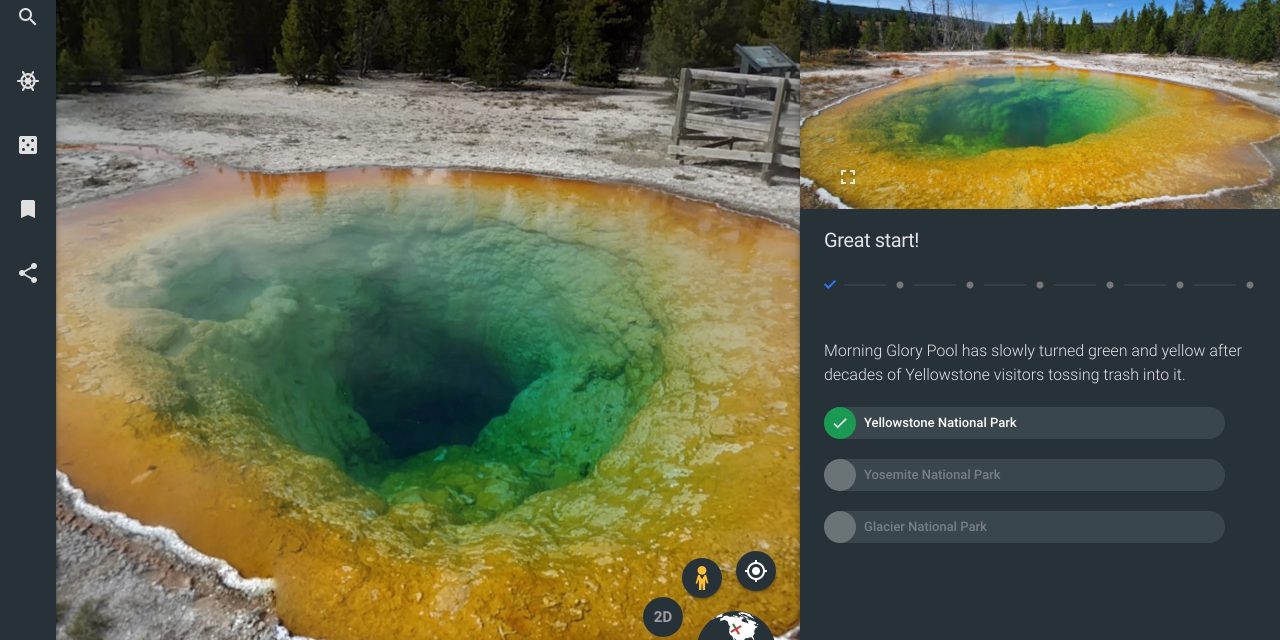Open the Morning Glory Pool photo thumbnail
The height and width of the screenshot is (640, 1280).
1040,105
